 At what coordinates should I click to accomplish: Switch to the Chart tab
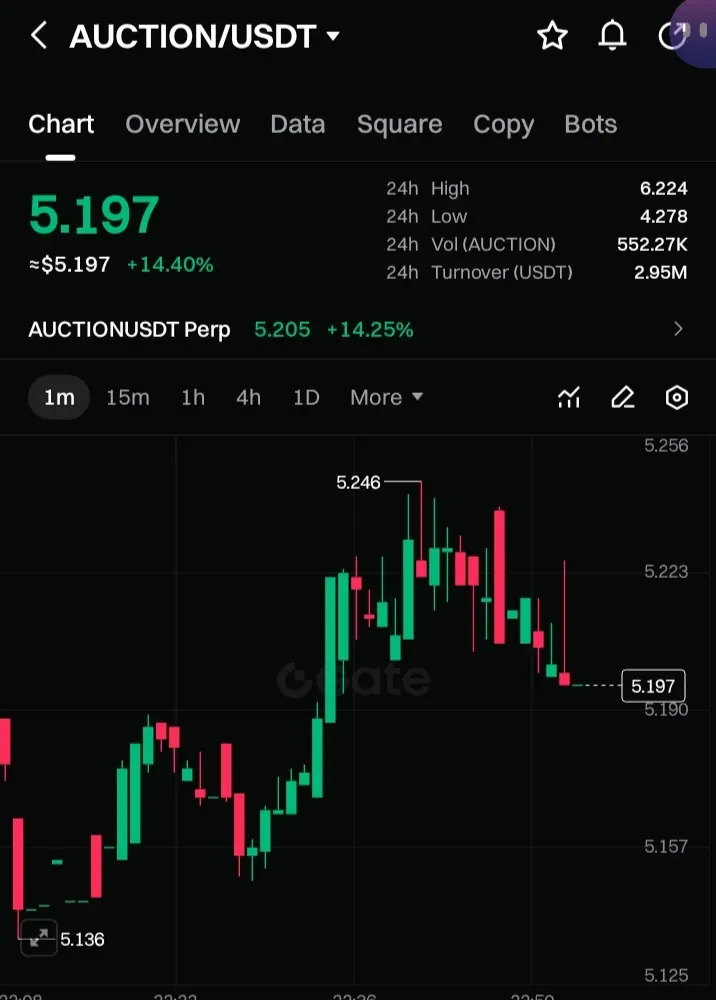61,124
